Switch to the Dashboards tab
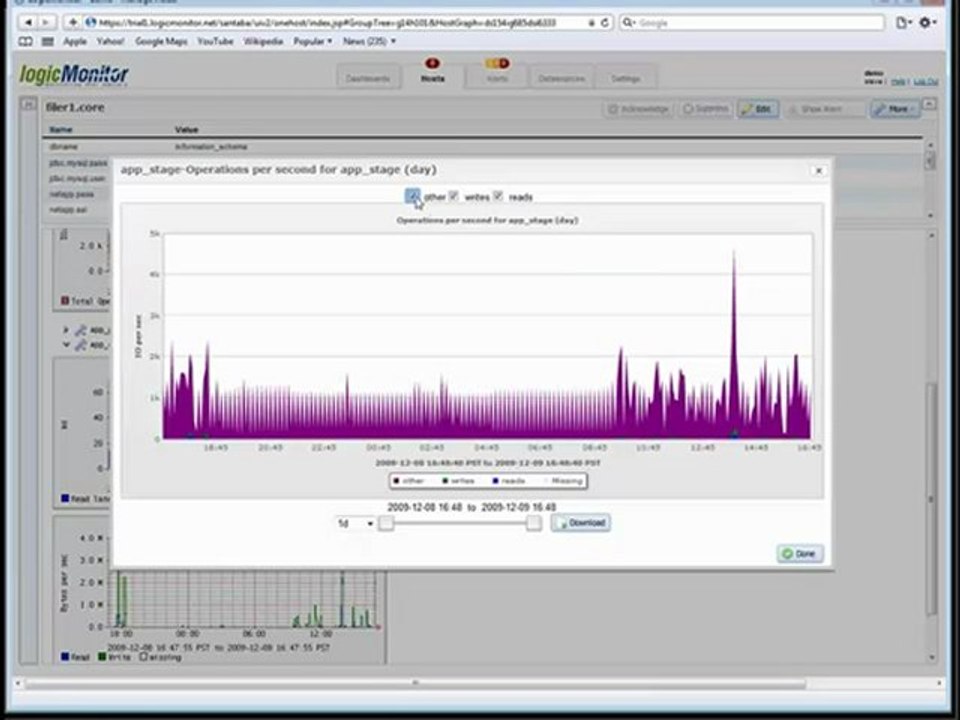960x720 pixels. coord(368,78)
